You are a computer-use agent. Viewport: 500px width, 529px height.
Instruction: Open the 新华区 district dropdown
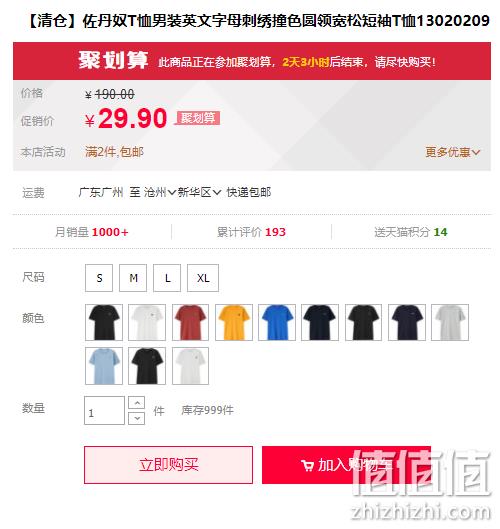[199, 192]
